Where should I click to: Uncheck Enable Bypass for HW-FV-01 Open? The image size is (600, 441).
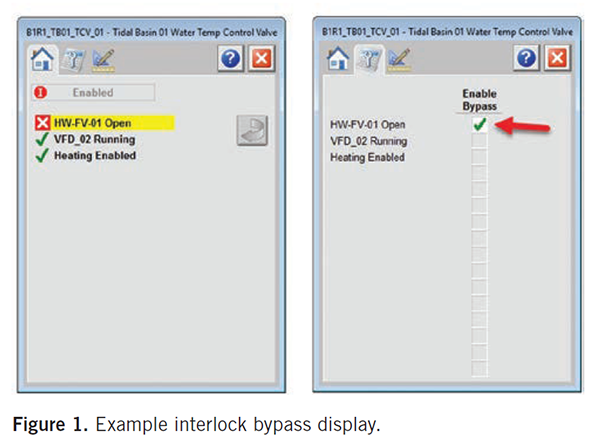coord(479,124)
